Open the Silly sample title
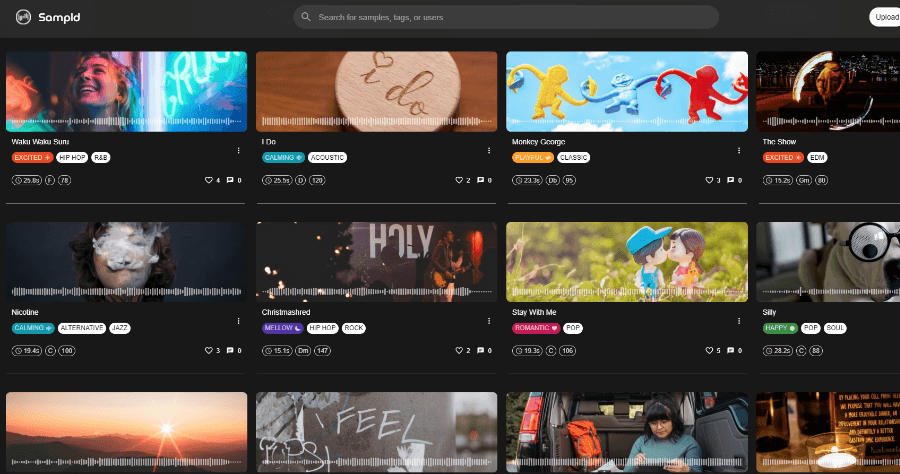Viewport: 900px width, 474px height. pyautogui.click(x=769, y=312)
